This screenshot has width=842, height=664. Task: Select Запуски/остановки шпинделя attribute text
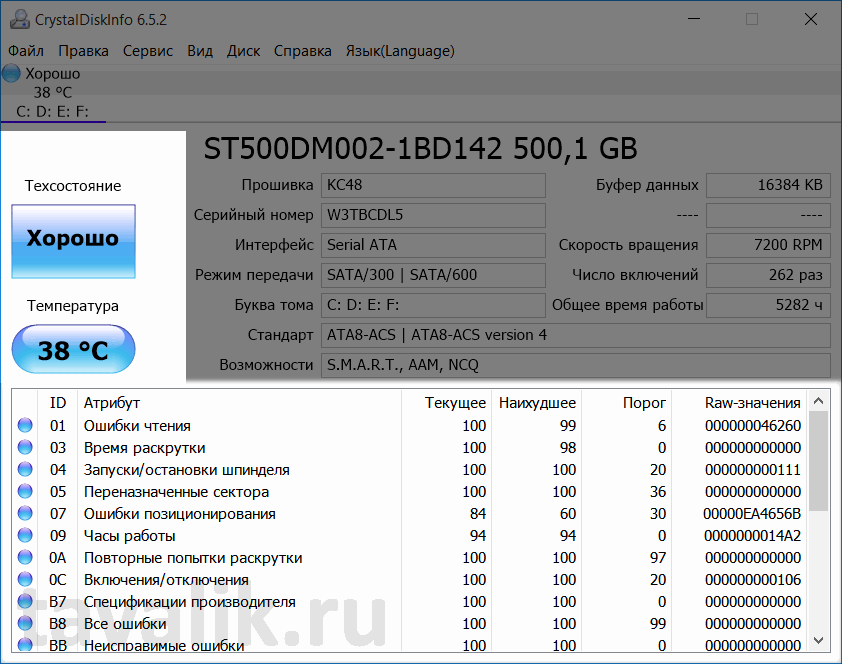[x=186, y=470]
